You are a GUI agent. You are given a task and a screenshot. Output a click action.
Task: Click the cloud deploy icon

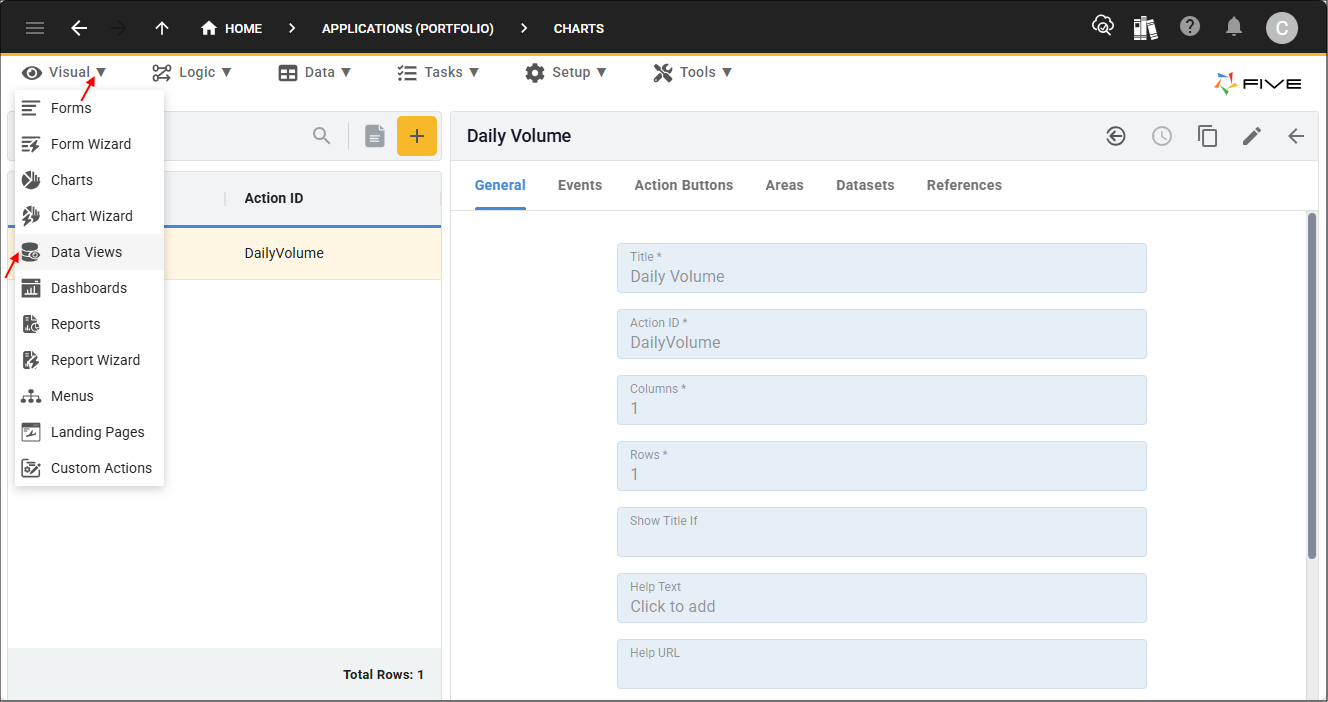pos(1102,27)
